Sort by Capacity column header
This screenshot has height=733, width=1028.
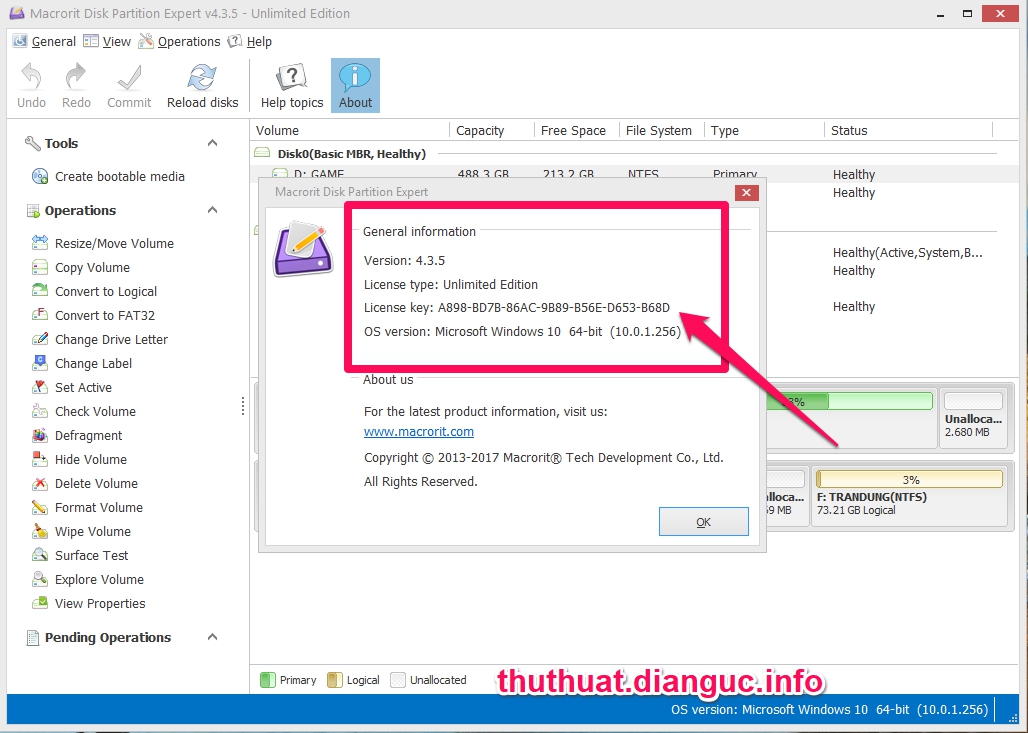pos(492,130)
